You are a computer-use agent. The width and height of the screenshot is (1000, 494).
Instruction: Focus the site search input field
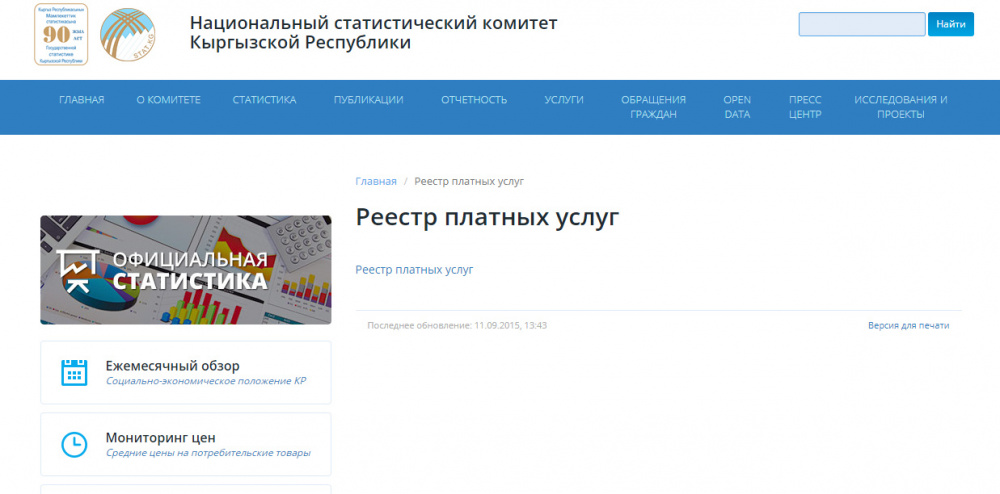coord(862,24)
